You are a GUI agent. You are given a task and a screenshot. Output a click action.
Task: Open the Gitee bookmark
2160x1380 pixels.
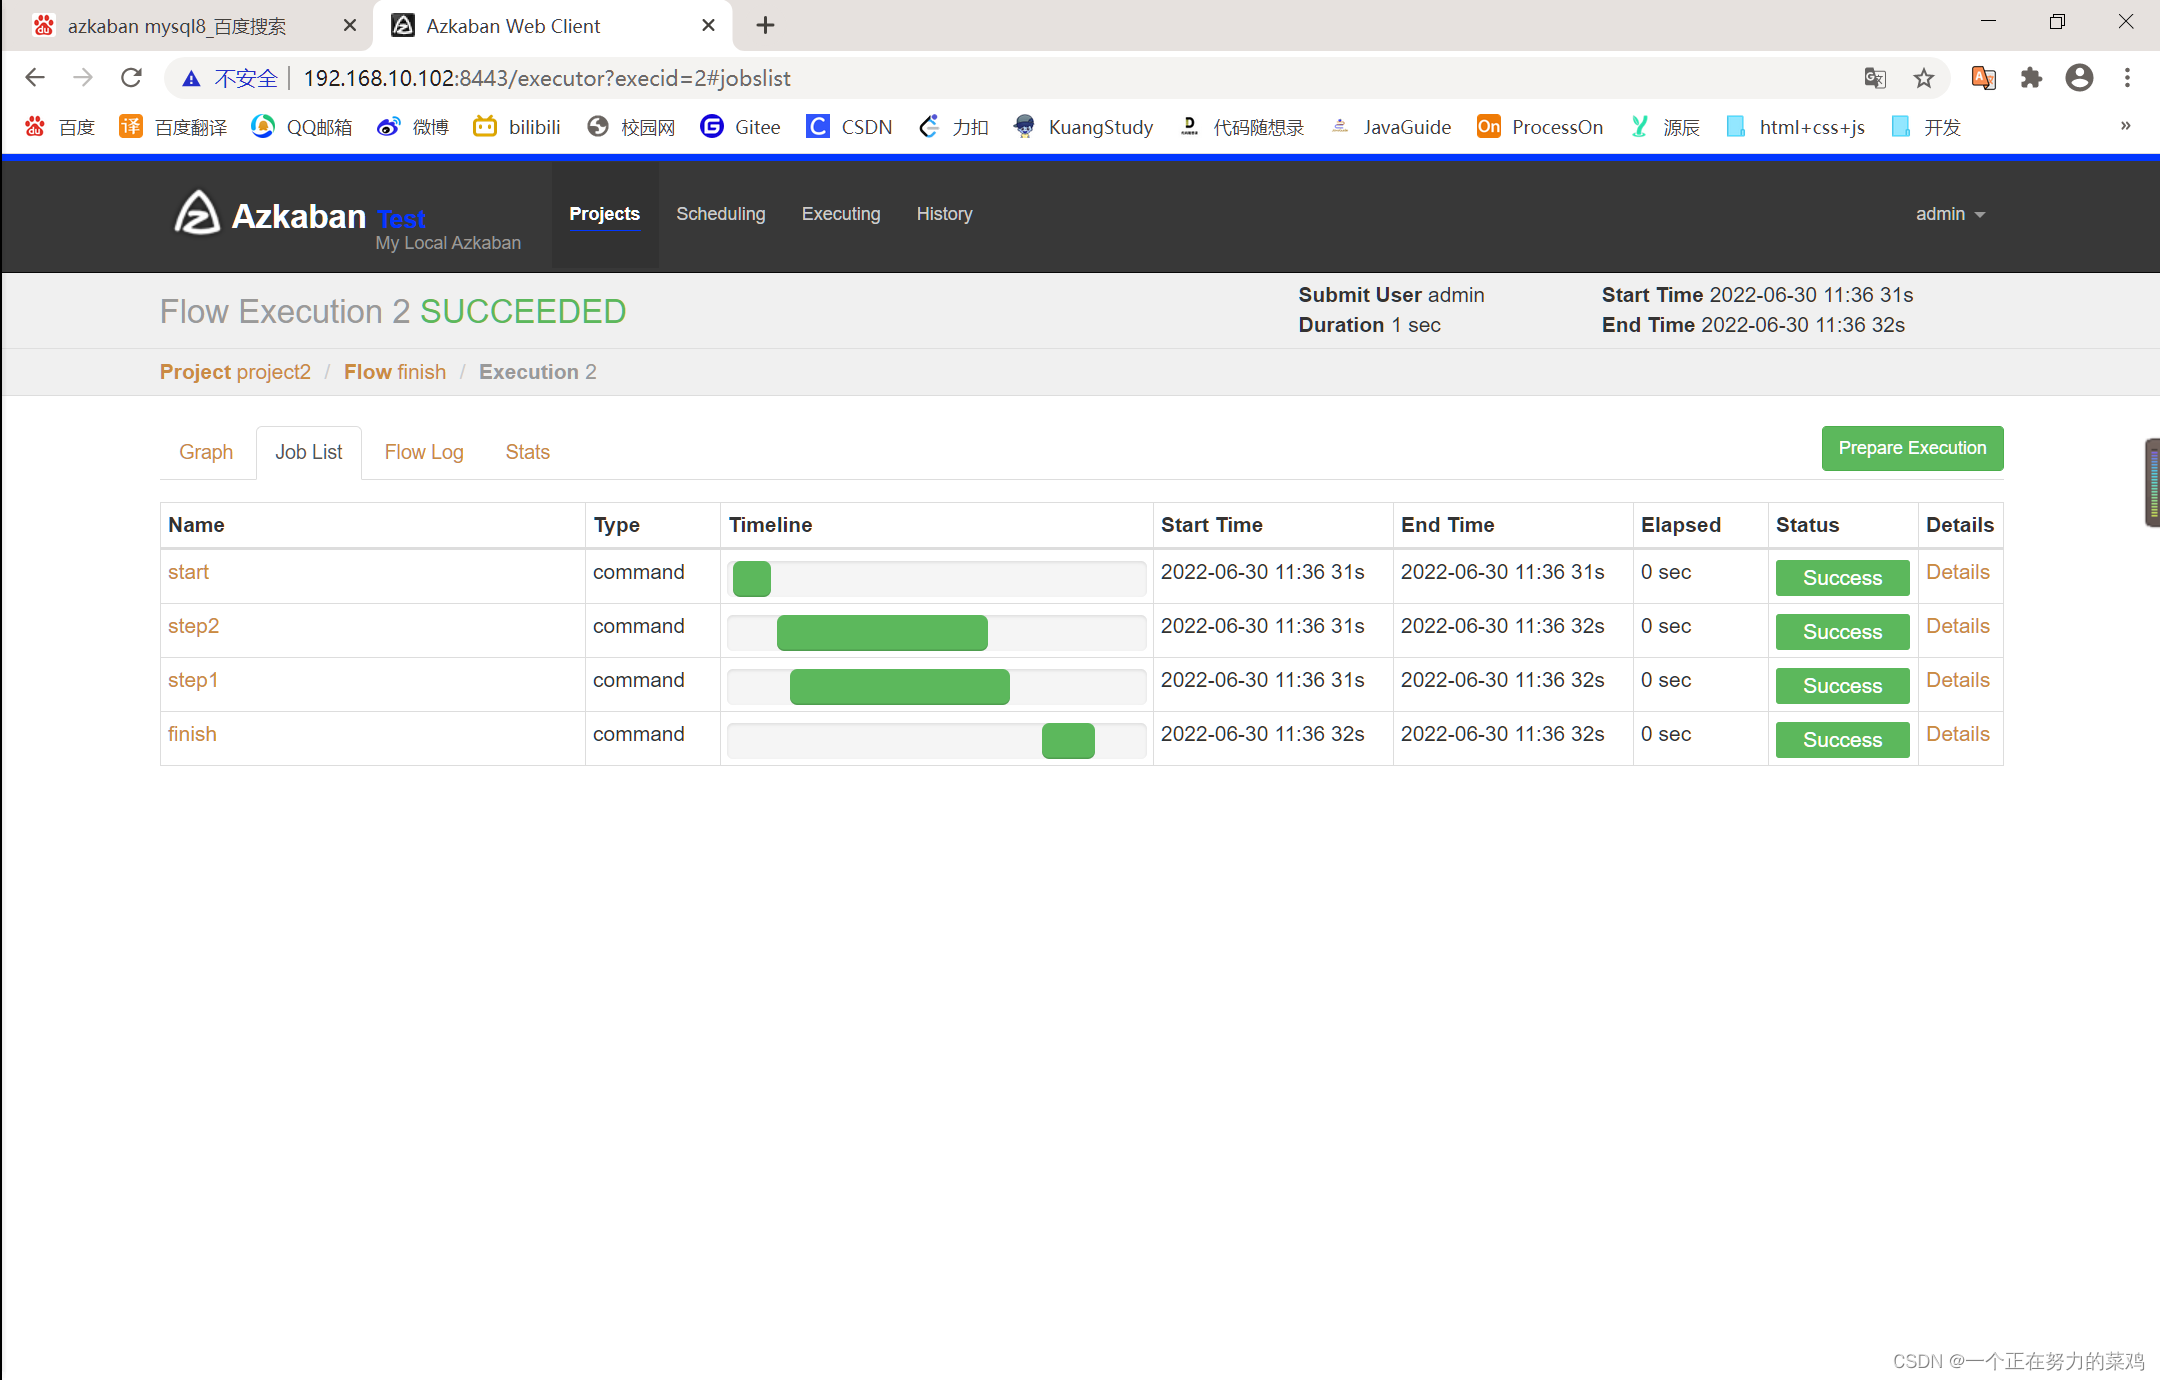point(741,127)
